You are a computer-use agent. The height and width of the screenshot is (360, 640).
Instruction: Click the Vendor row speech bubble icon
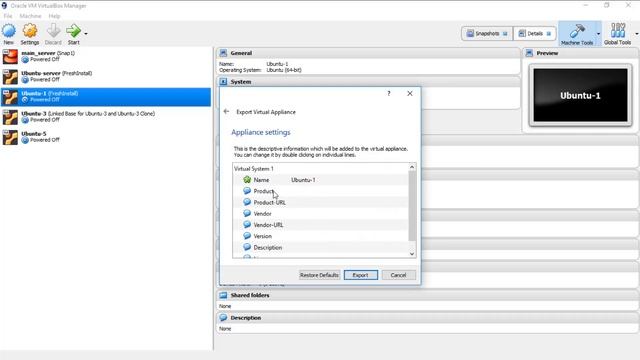pos(247,213)
